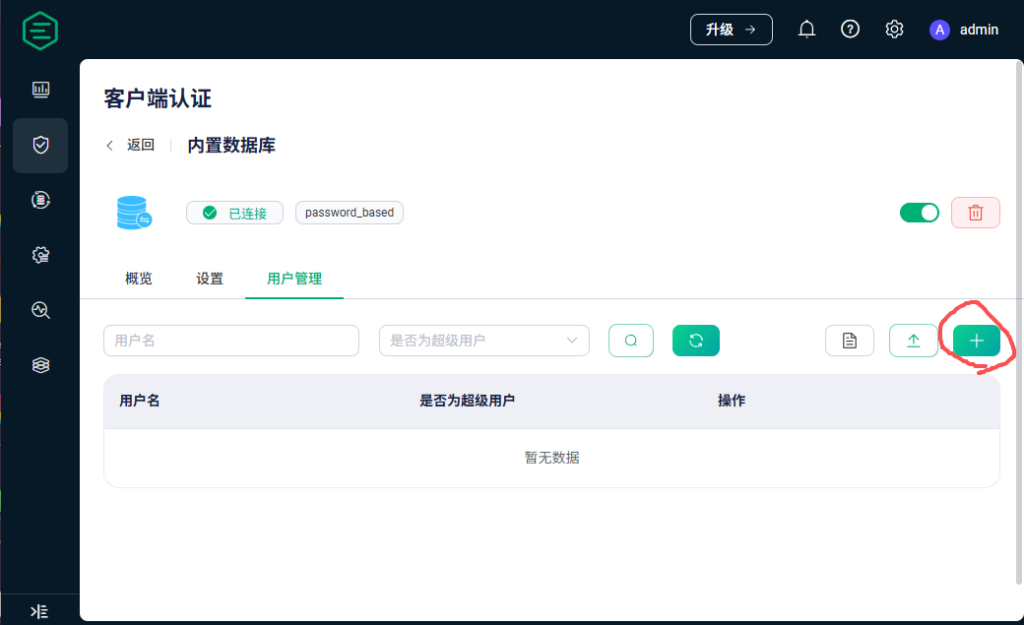Focus the 用户名 search input field

[x=231, y=340]
